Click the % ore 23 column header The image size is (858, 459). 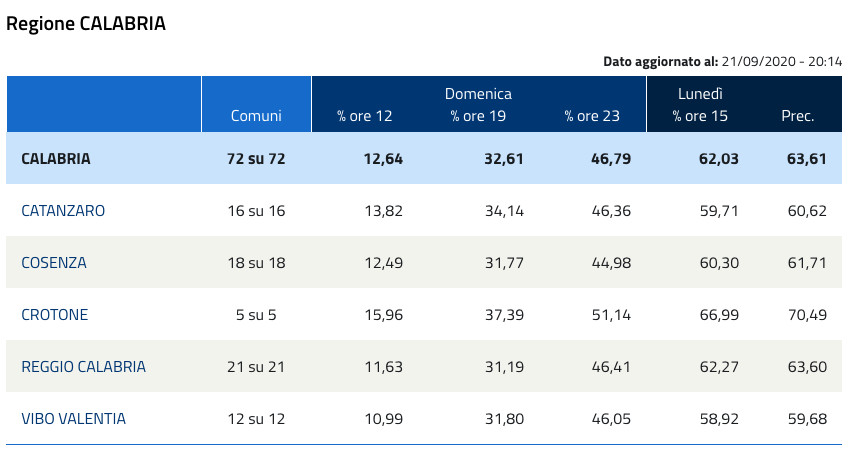point(592,116)
